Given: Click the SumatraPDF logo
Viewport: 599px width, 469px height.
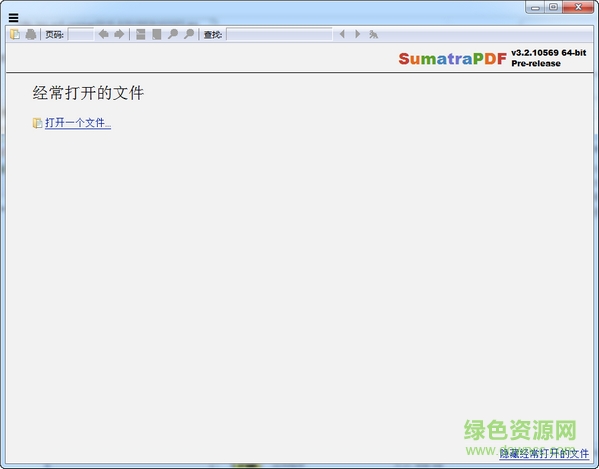Looking at the screenshot, I should tap(453, 59).
